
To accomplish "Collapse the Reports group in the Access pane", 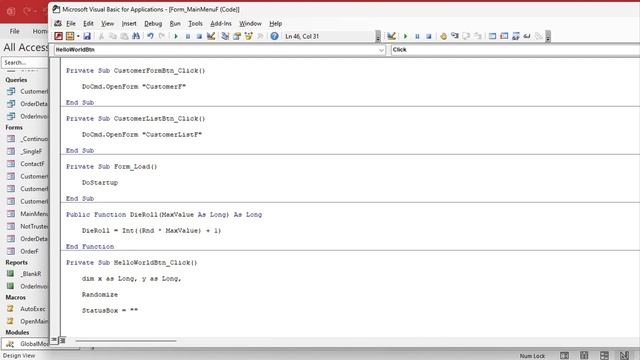I will pos(16,262).
